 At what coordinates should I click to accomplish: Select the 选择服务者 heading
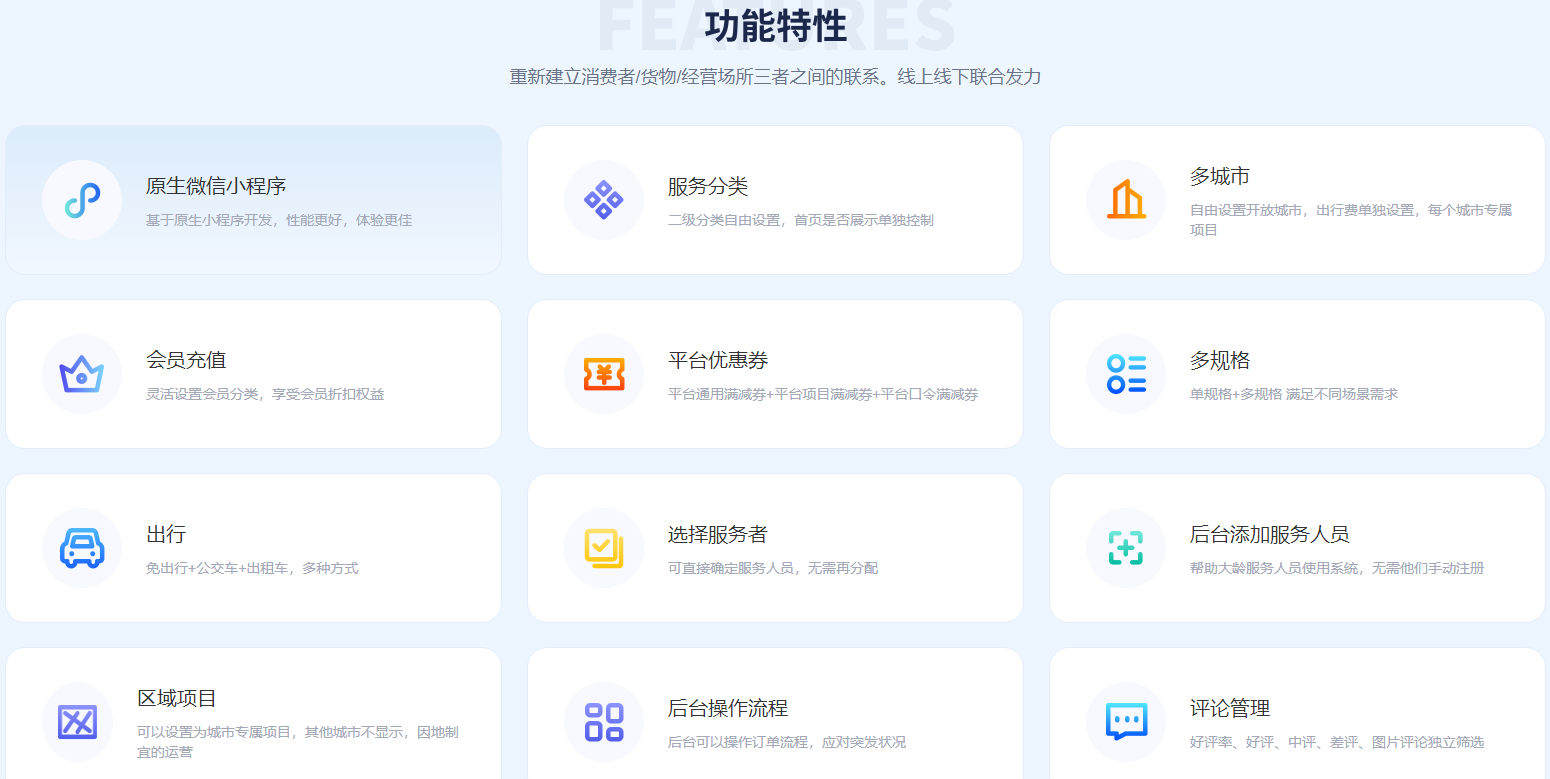[x=718, y=534]
